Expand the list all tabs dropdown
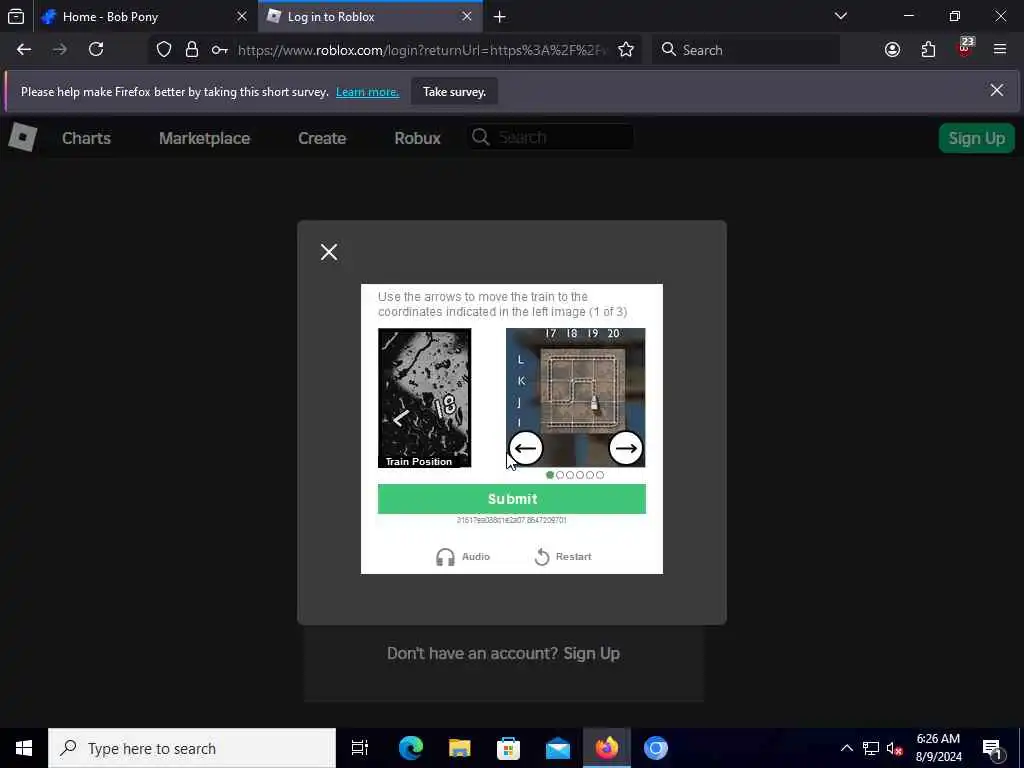1024x768 pixels. pos(841,16)
